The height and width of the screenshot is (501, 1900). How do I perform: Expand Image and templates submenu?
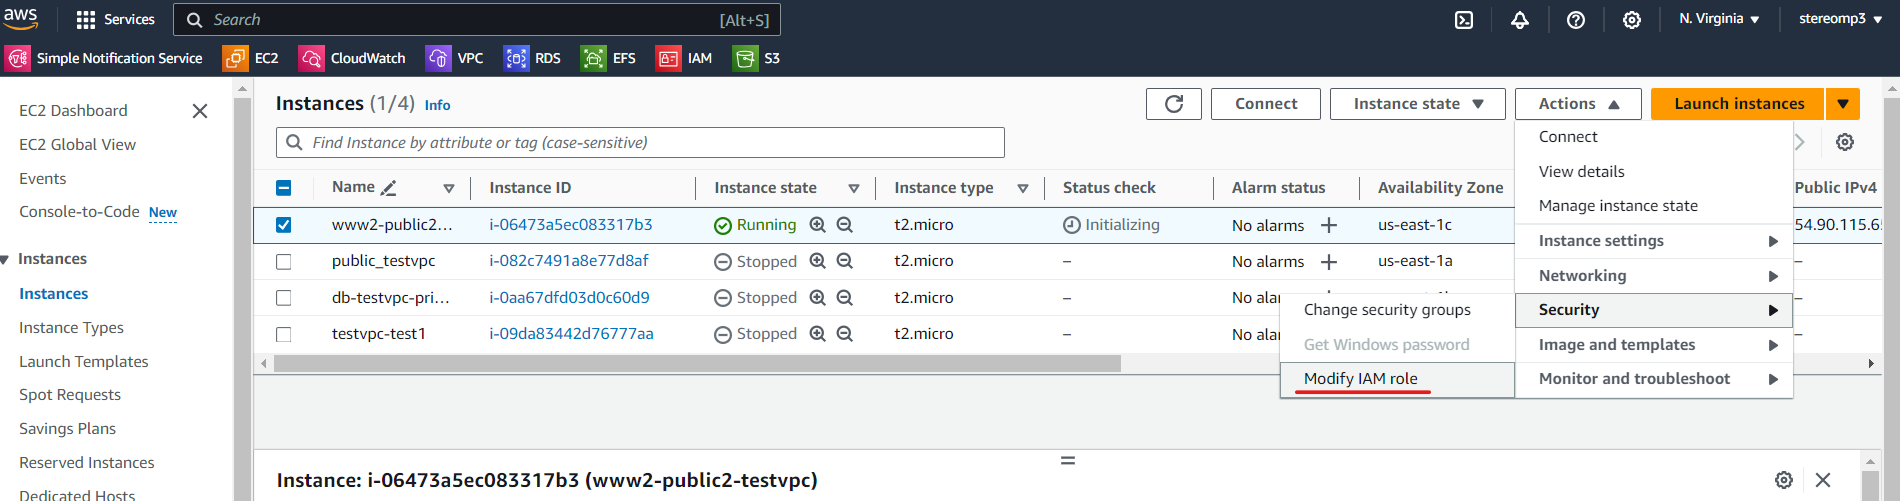[1653, 345]
